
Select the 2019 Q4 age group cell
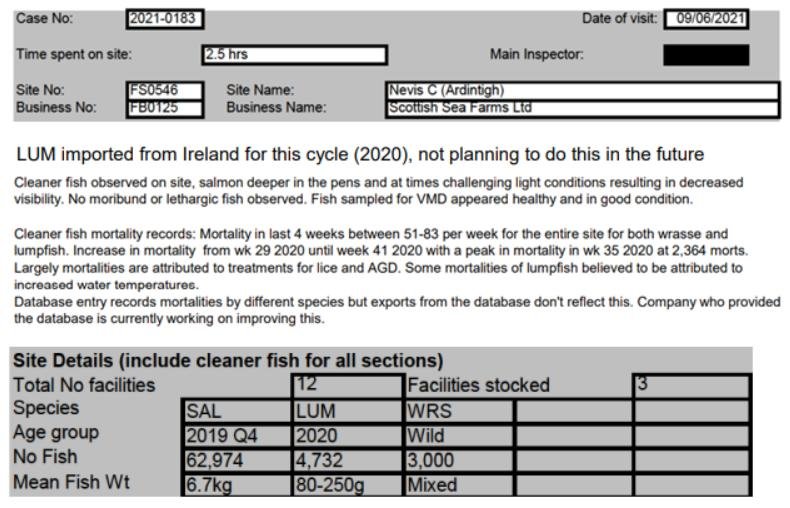pos(237,436)
